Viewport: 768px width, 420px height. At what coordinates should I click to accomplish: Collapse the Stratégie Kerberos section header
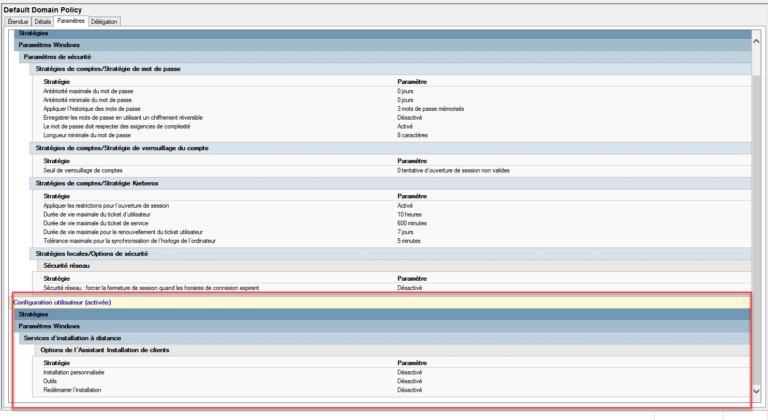pos(390,183)
